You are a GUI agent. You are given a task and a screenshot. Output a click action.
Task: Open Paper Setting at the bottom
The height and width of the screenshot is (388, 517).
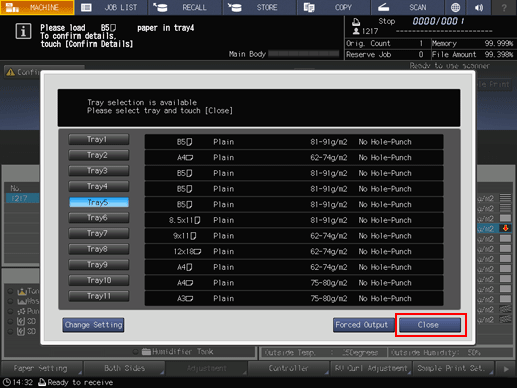pyautogui.click(x=42, y=368)
